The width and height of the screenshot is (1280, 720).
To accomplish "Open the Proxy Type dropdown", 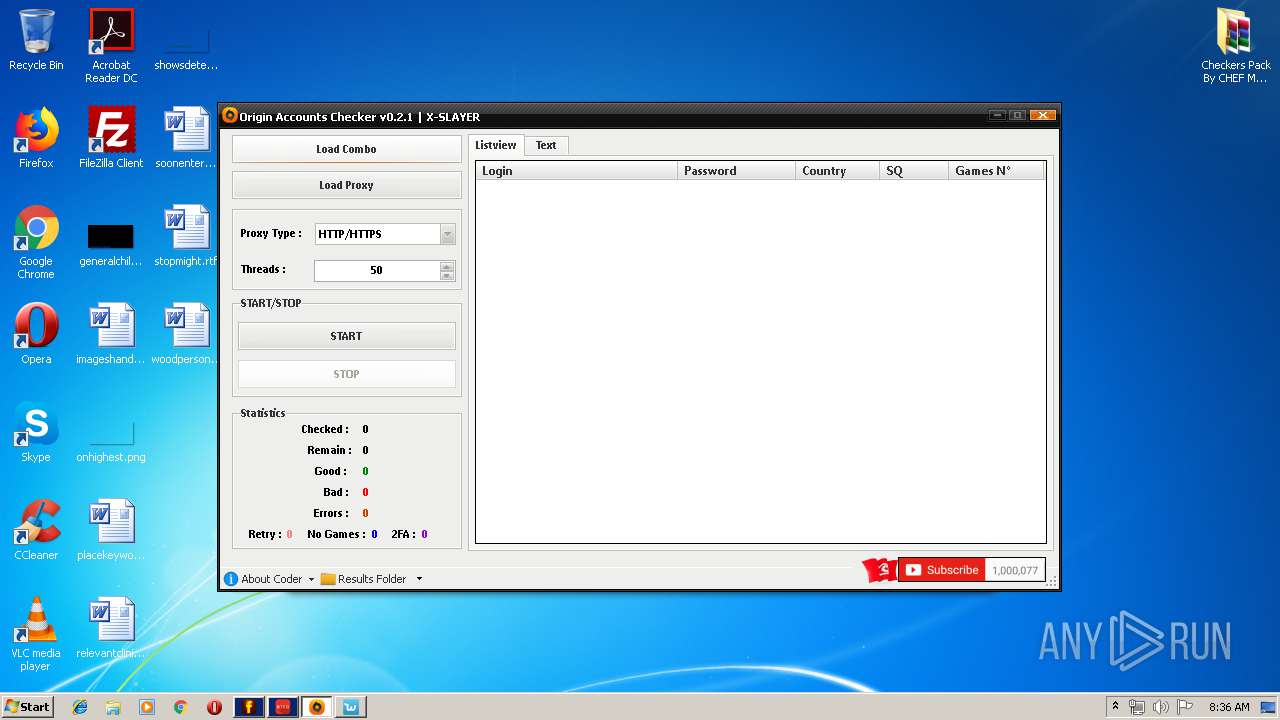I will (x=447, y=234).
